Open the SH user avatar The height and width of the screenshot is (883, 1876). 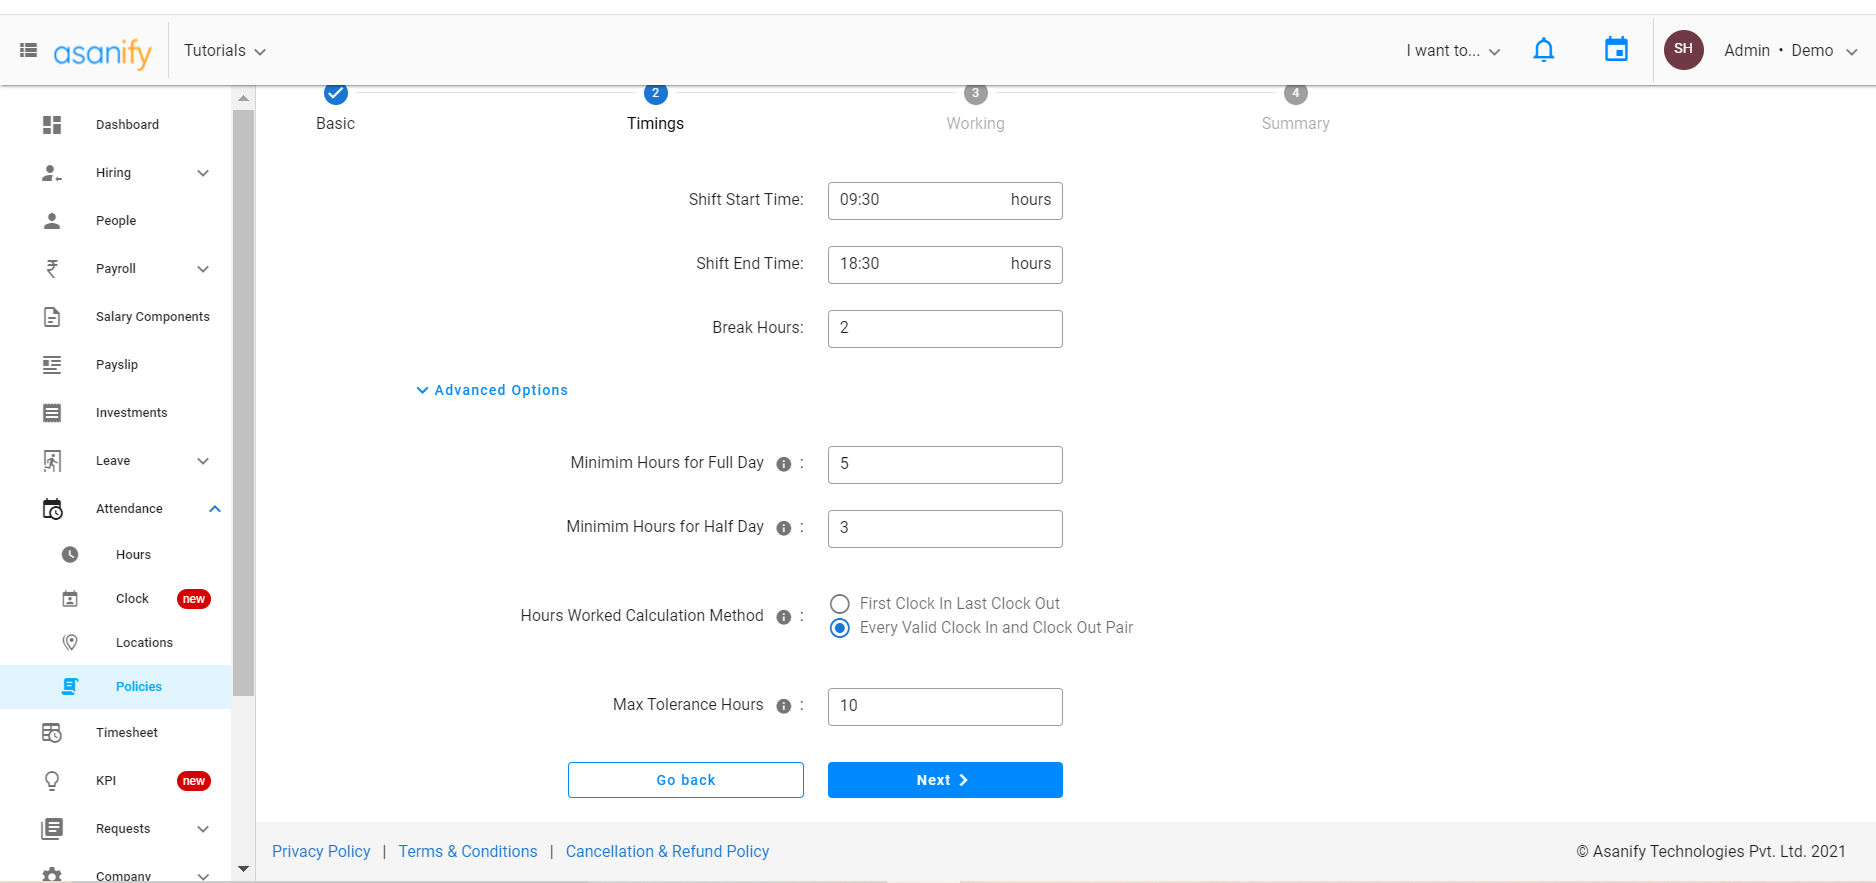[x=1683, y=50]
